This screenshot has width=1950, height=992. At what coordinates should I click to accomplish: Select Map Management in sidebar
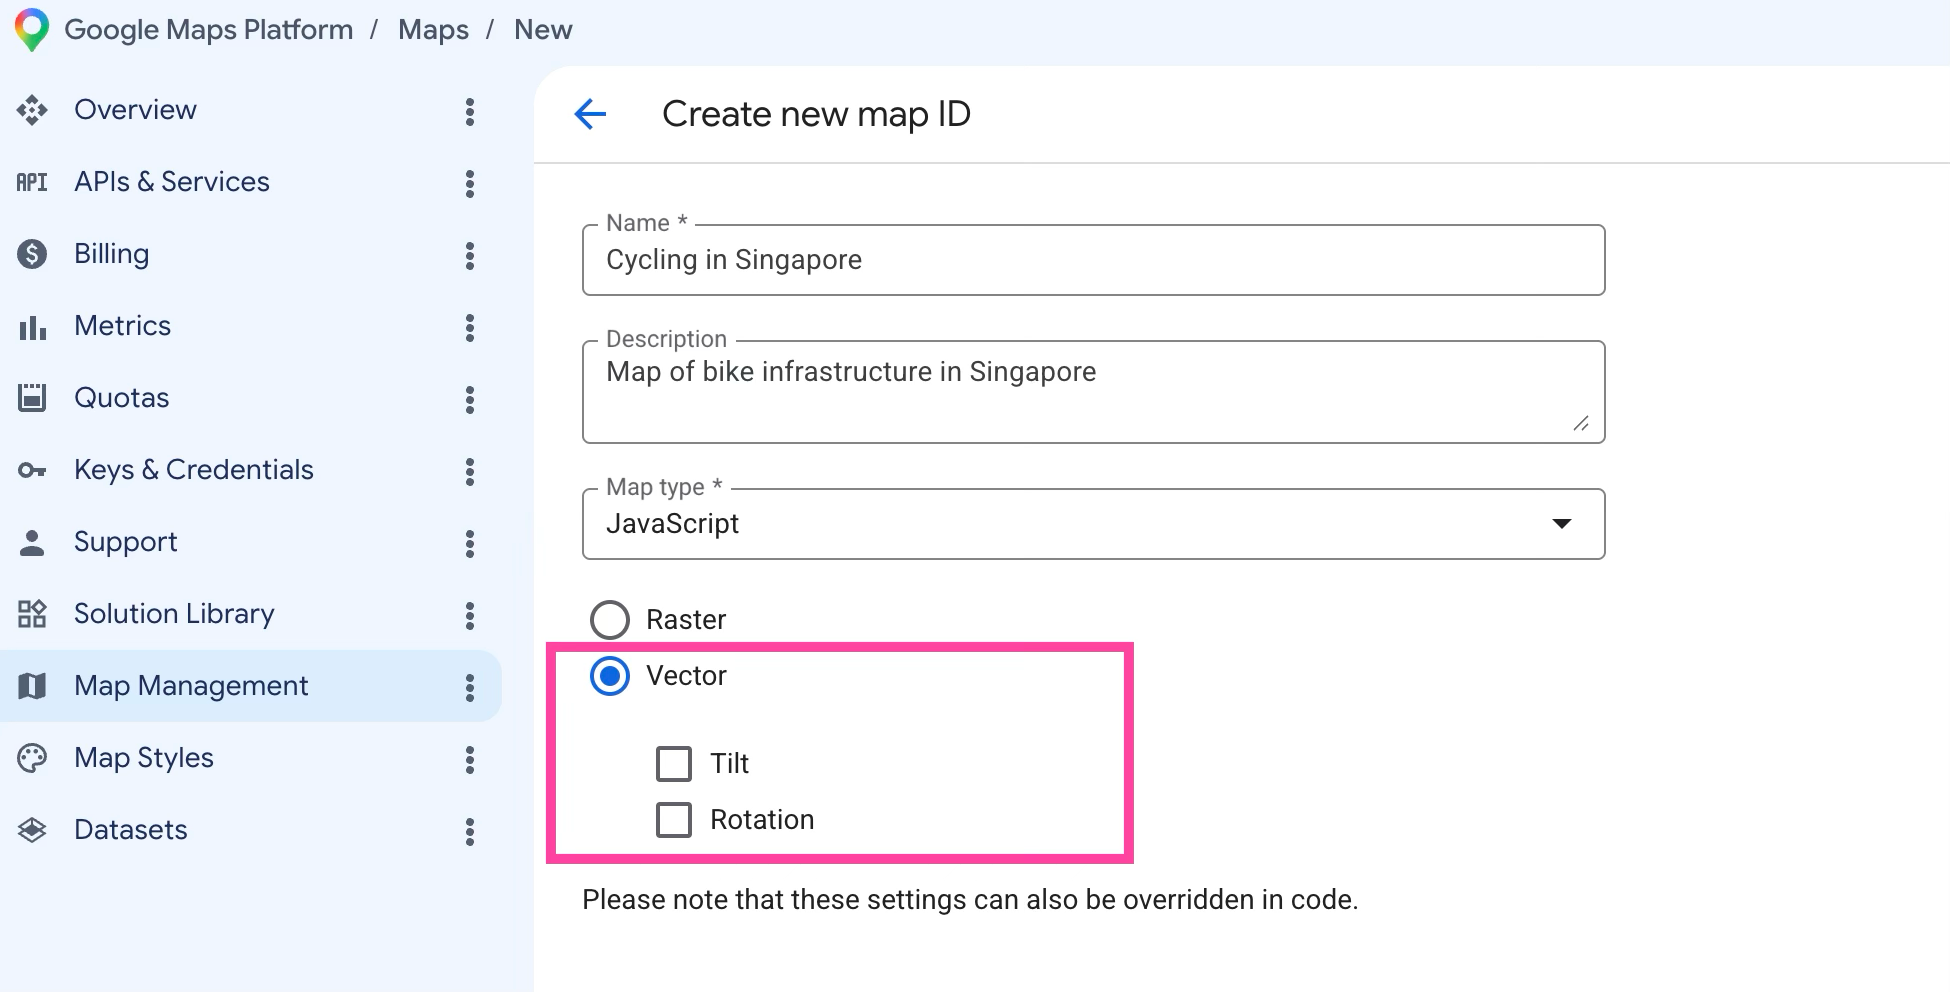[x=250, y=686]
